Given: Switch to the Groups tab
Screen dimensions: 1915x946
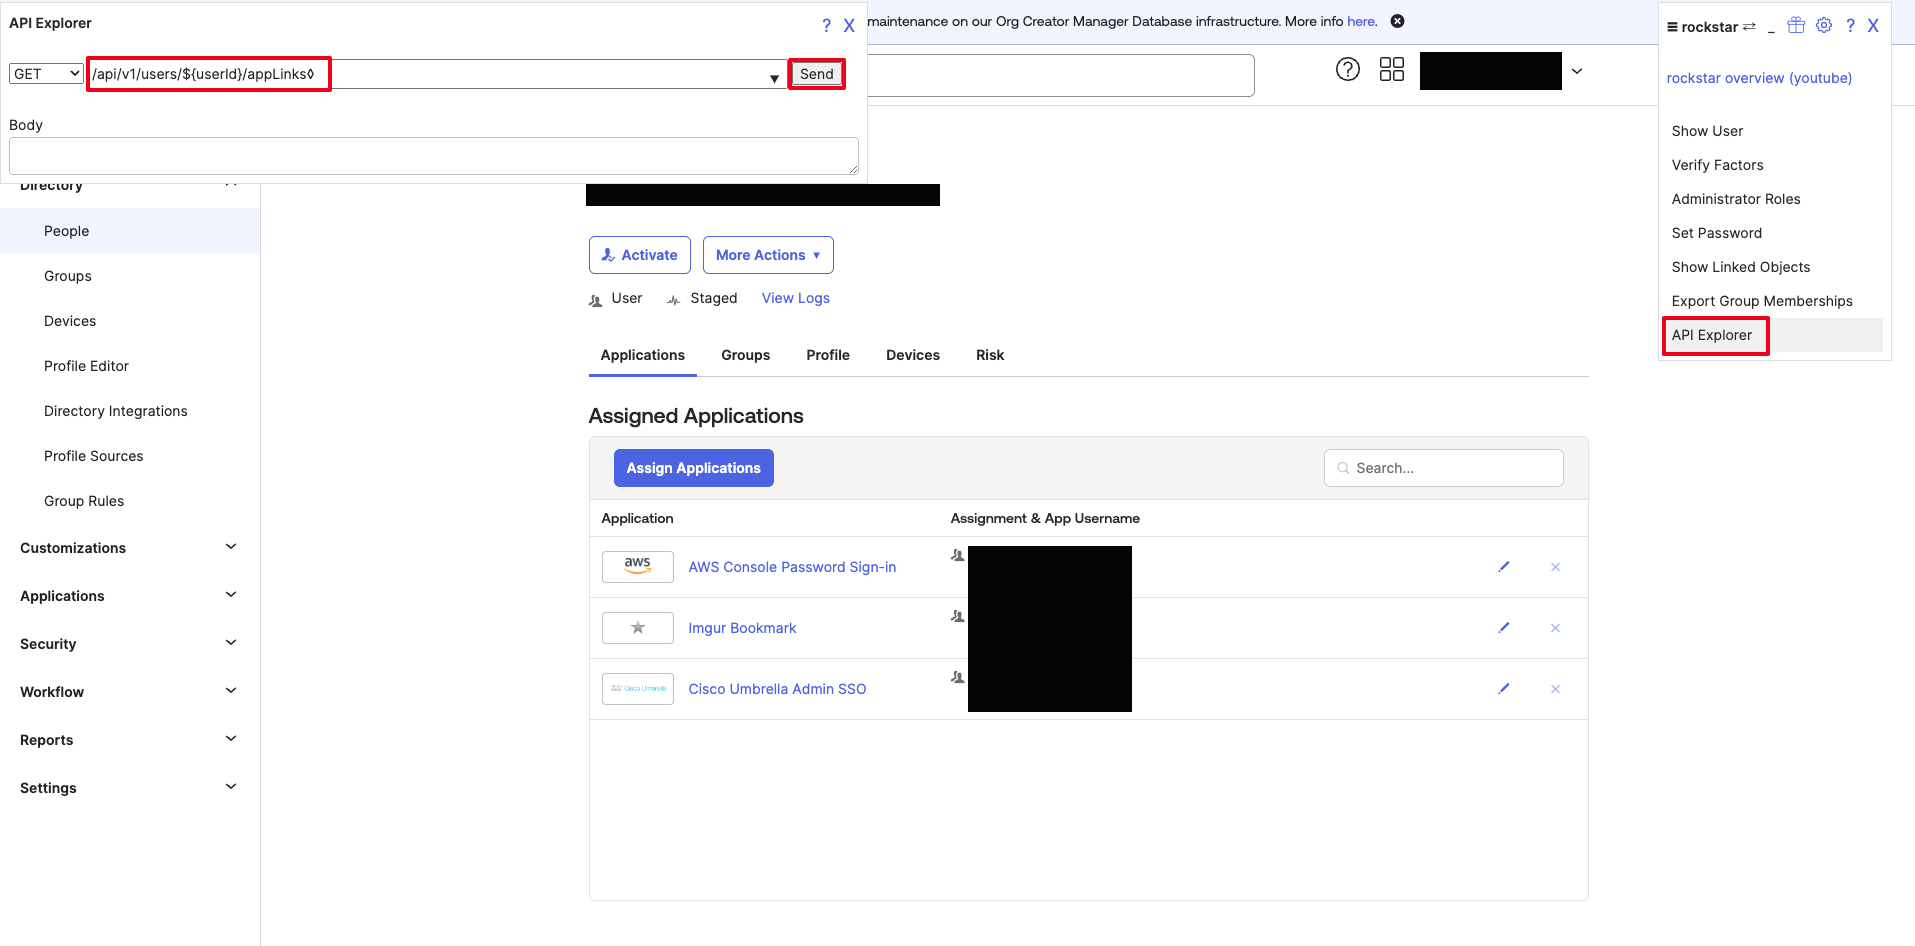Looking at the screenshot, I should click(x=746, y=355).
